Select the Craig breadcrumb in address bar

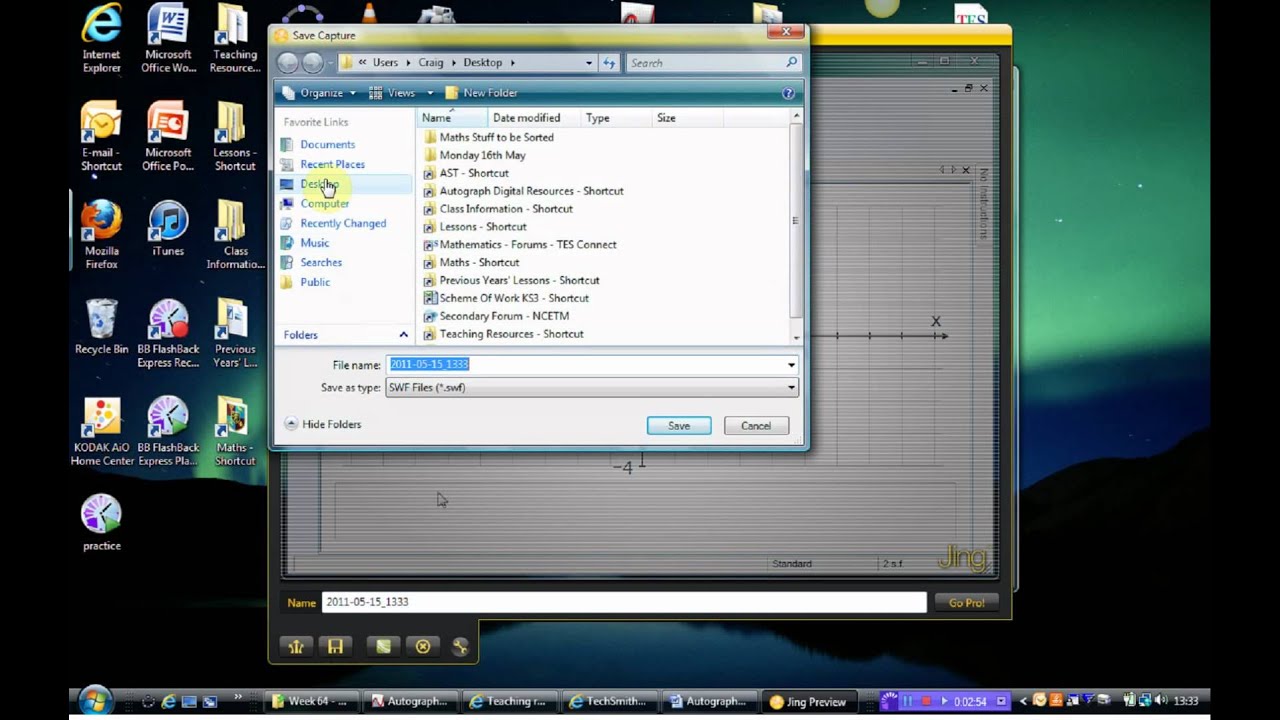coord(431,63)
